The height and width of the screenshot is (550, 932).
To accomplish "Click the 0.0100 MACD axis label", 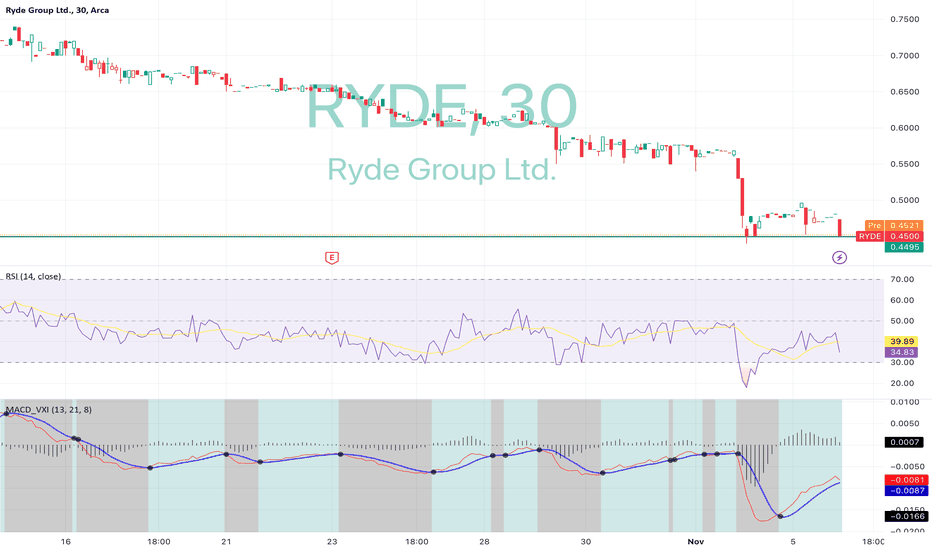I will tap(905, 402).
